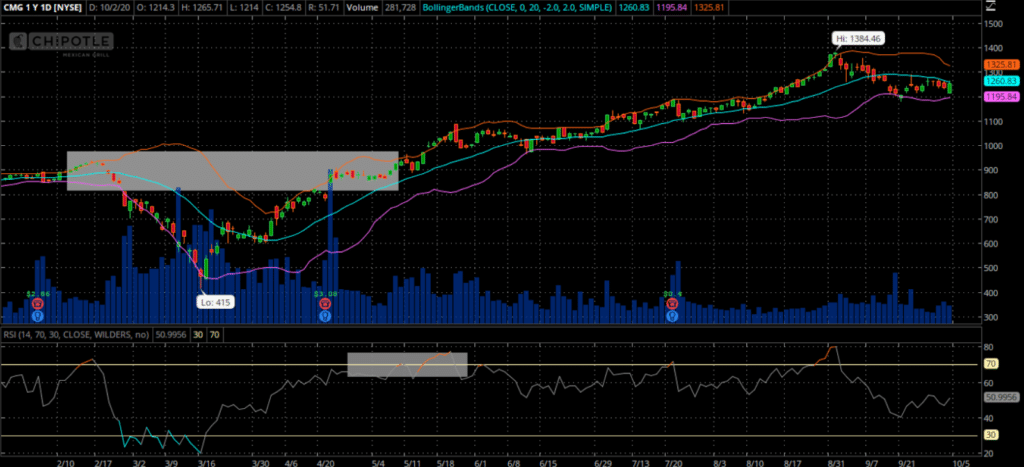Click the blue lightbulb icon below $2.86 earnings

tap(37, 315)
